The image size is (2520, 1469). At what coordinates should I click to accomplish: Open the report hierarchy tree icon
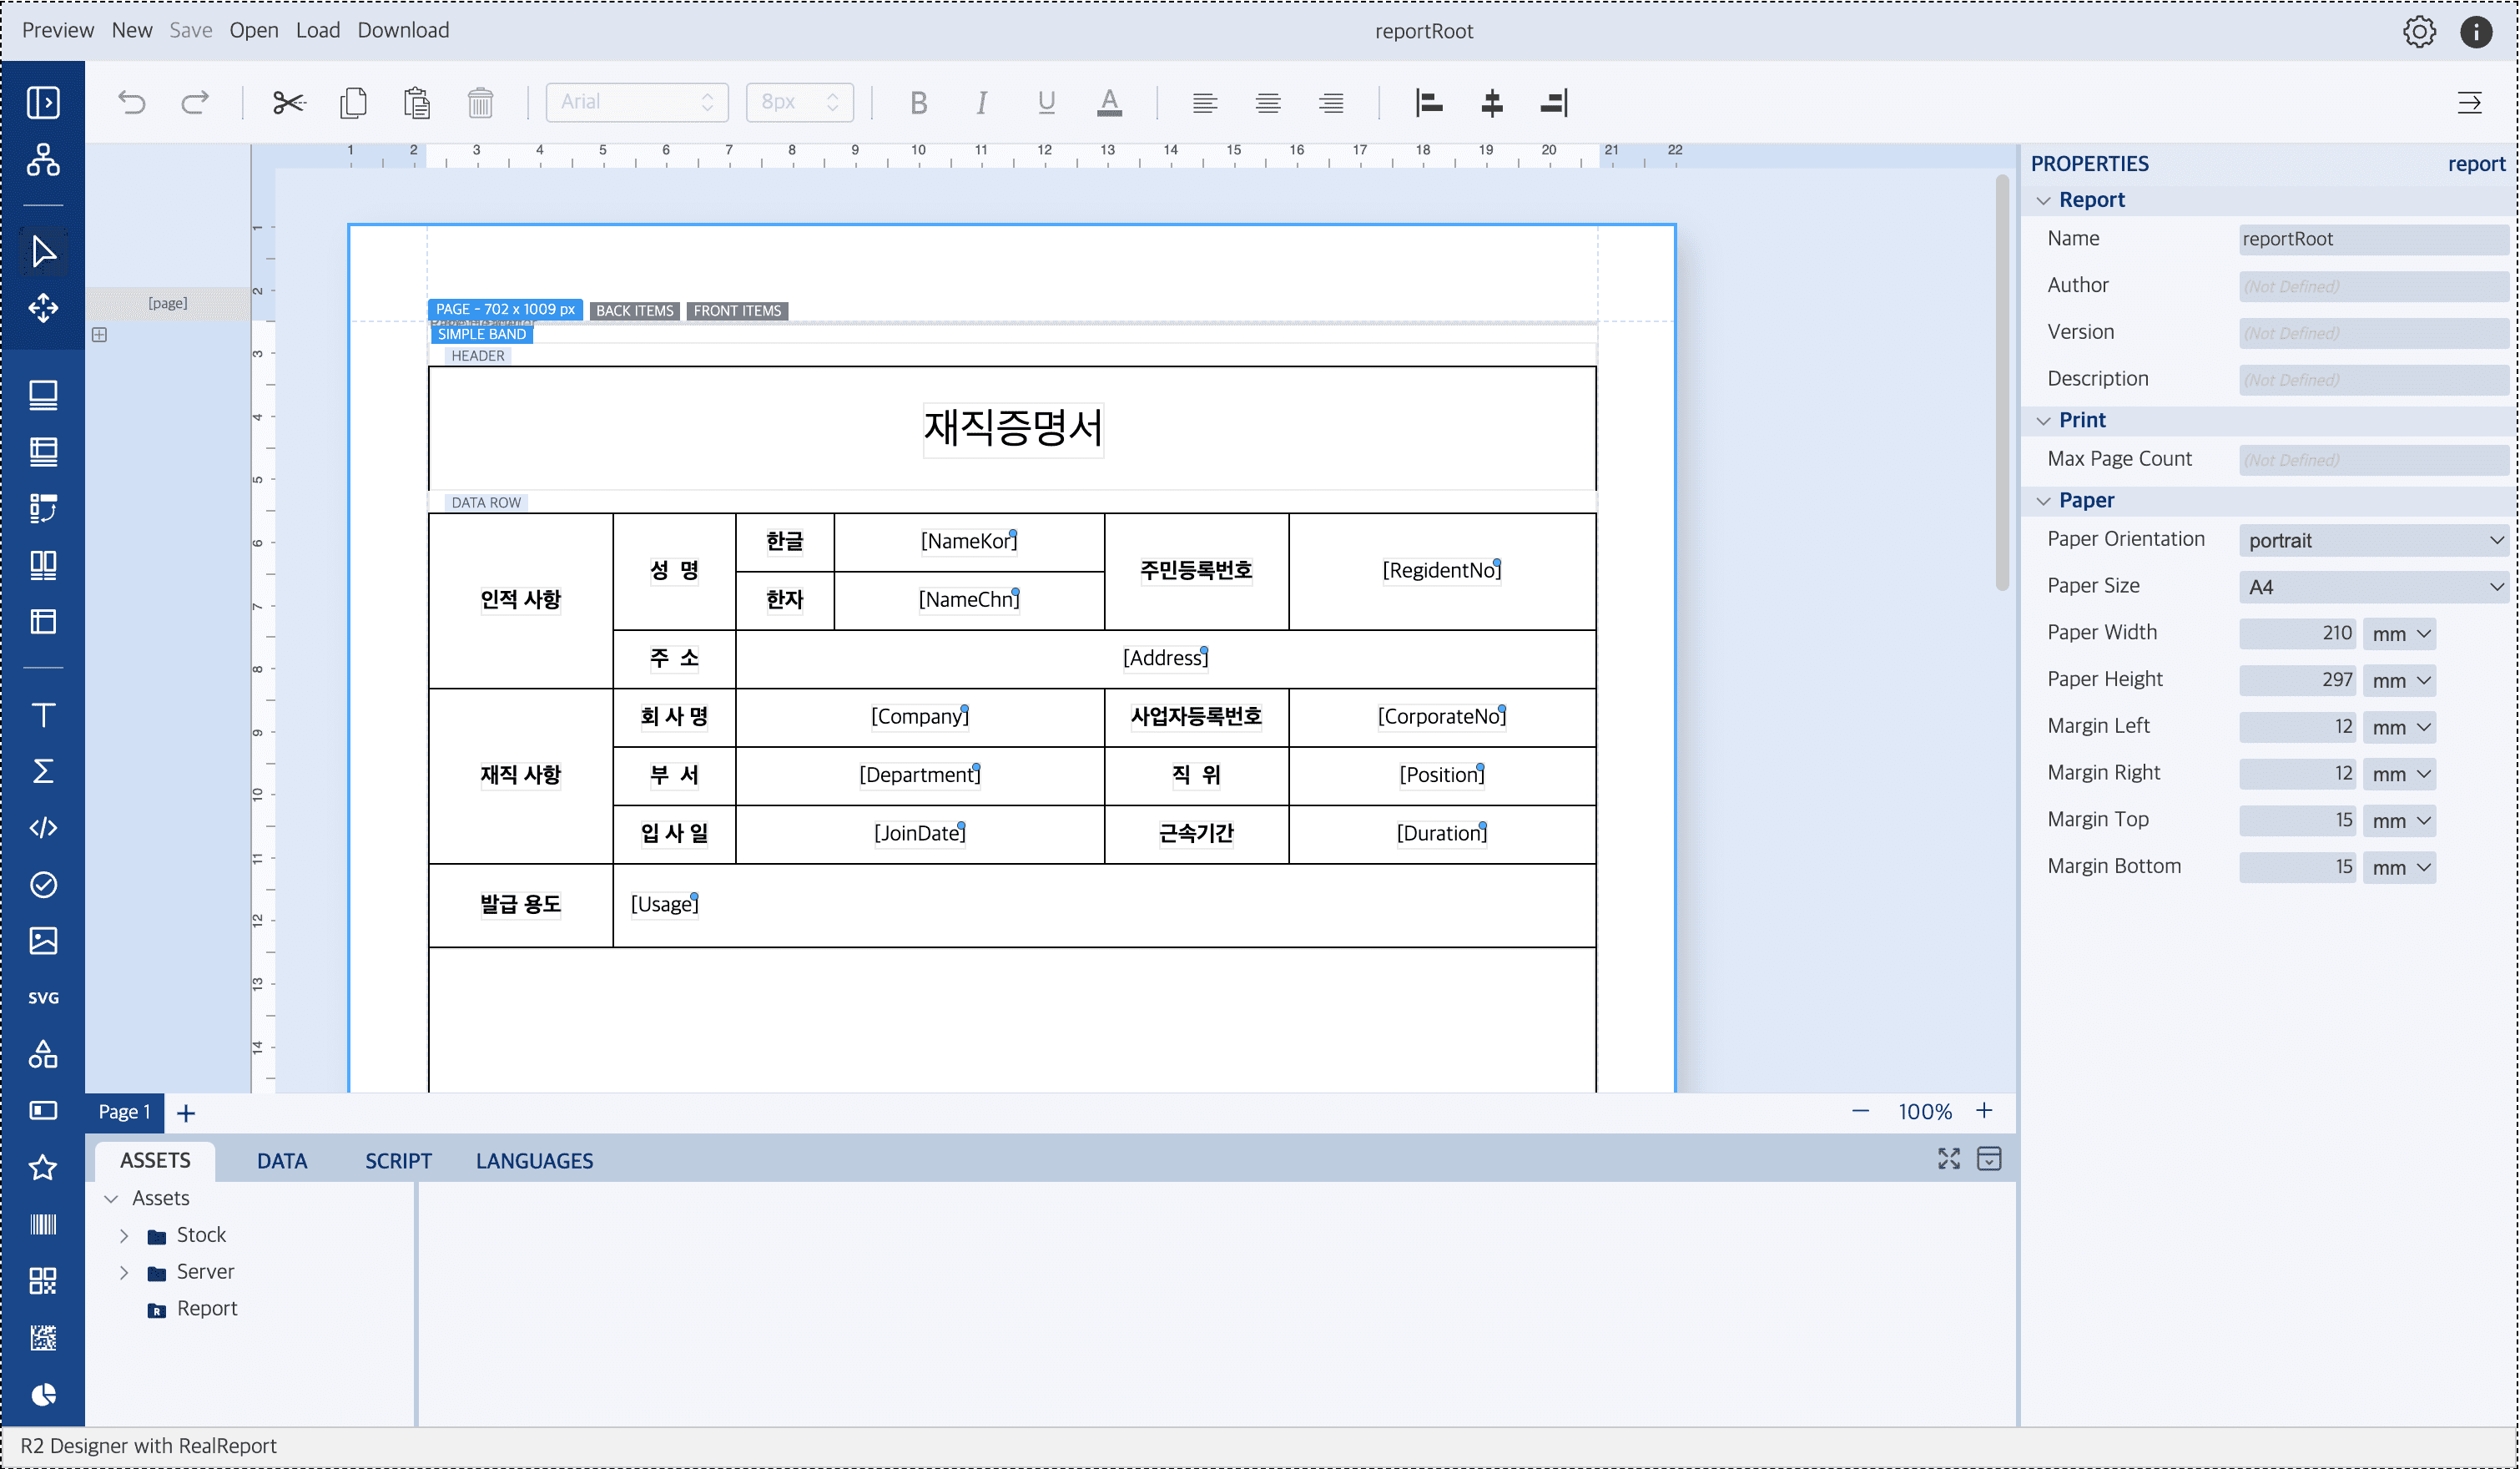(x=43, y=160)
